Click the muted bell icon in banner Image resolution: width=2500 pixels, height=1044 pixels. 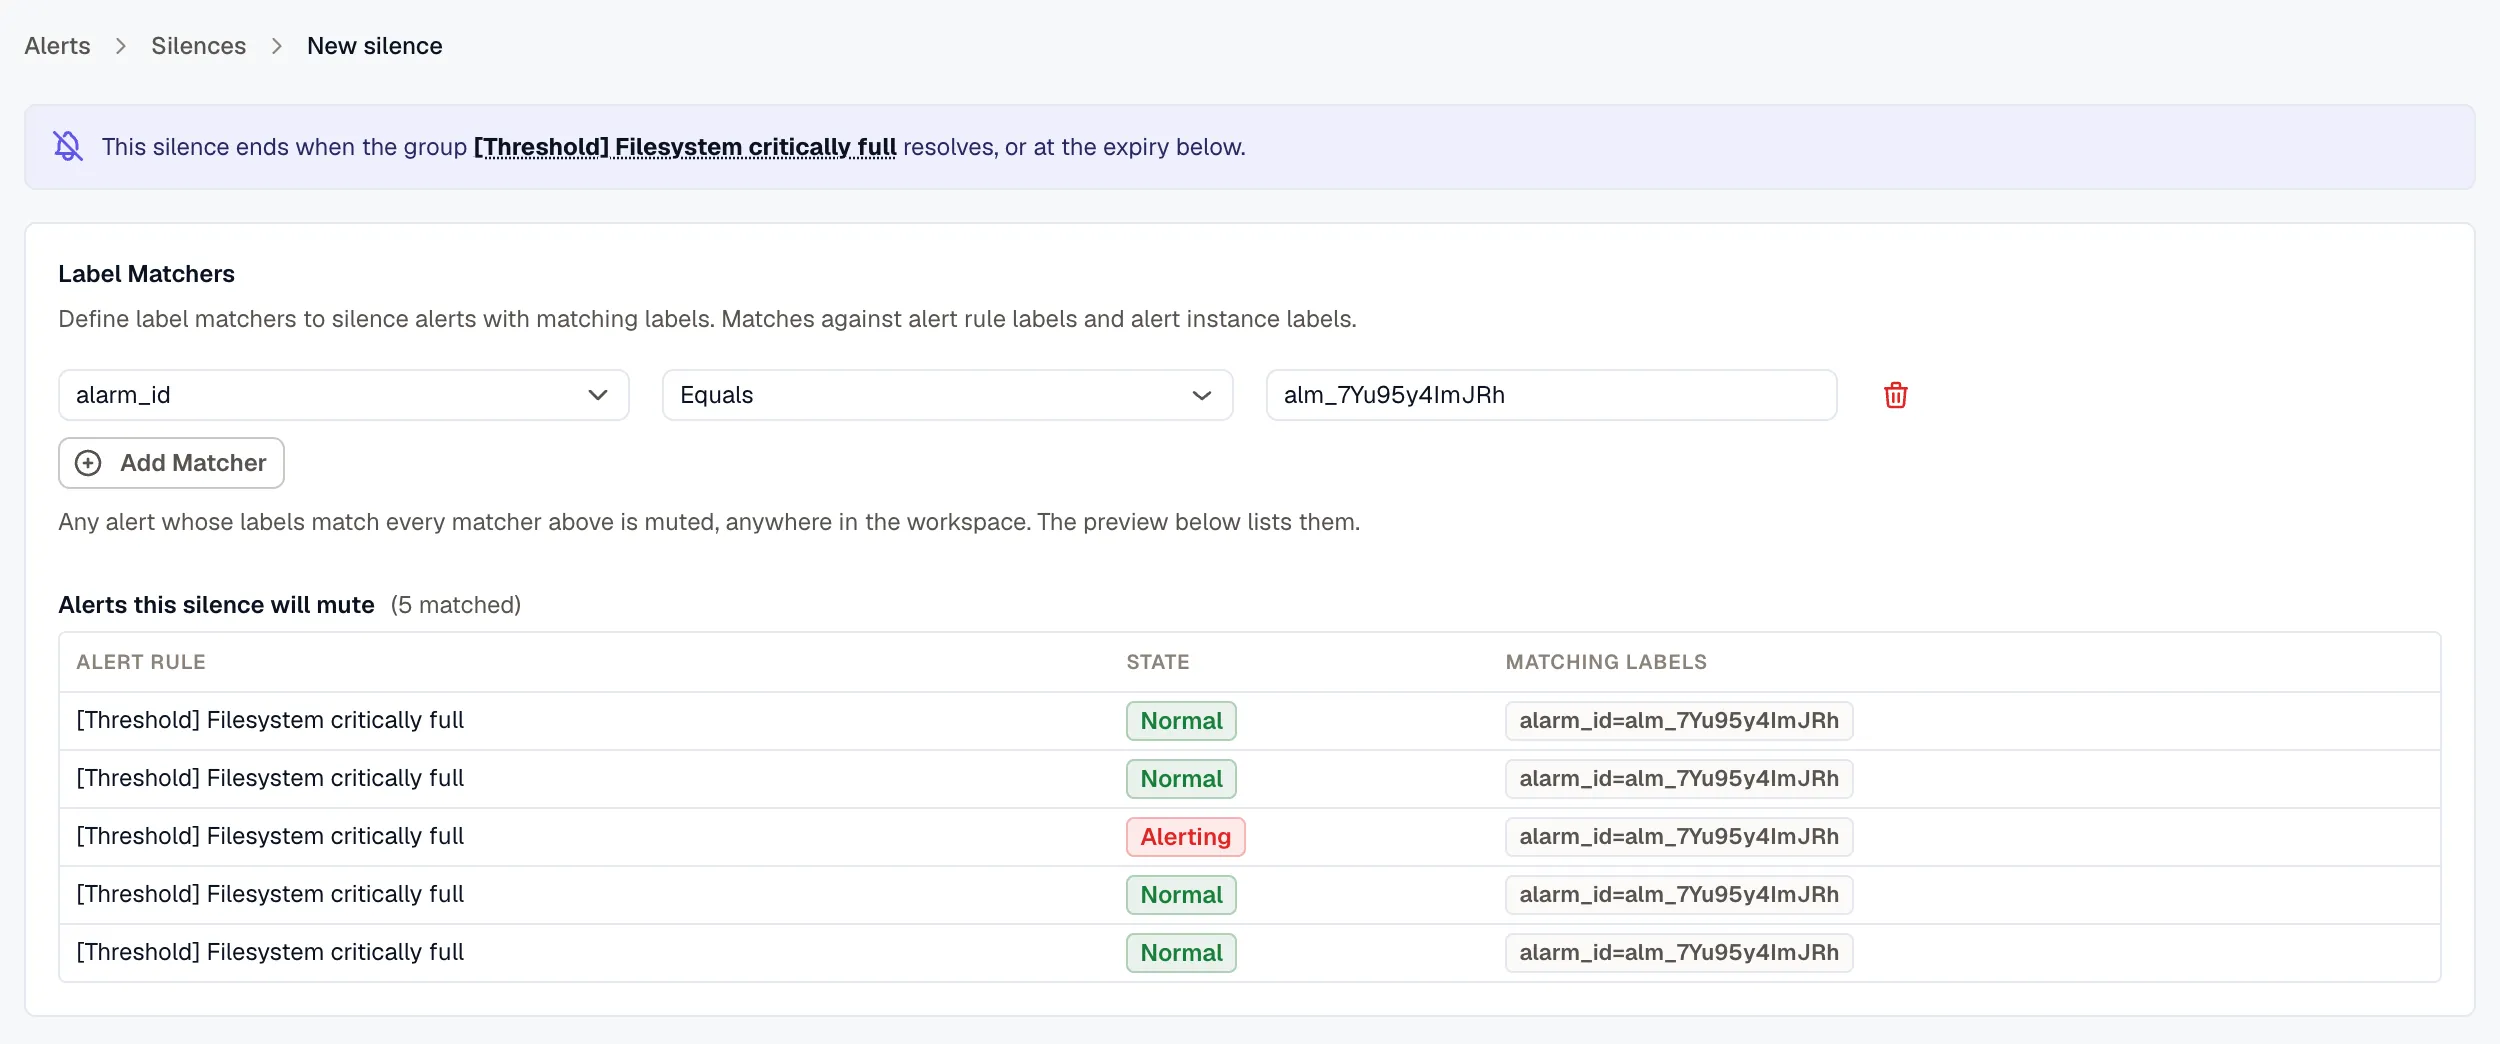(68, 147)
